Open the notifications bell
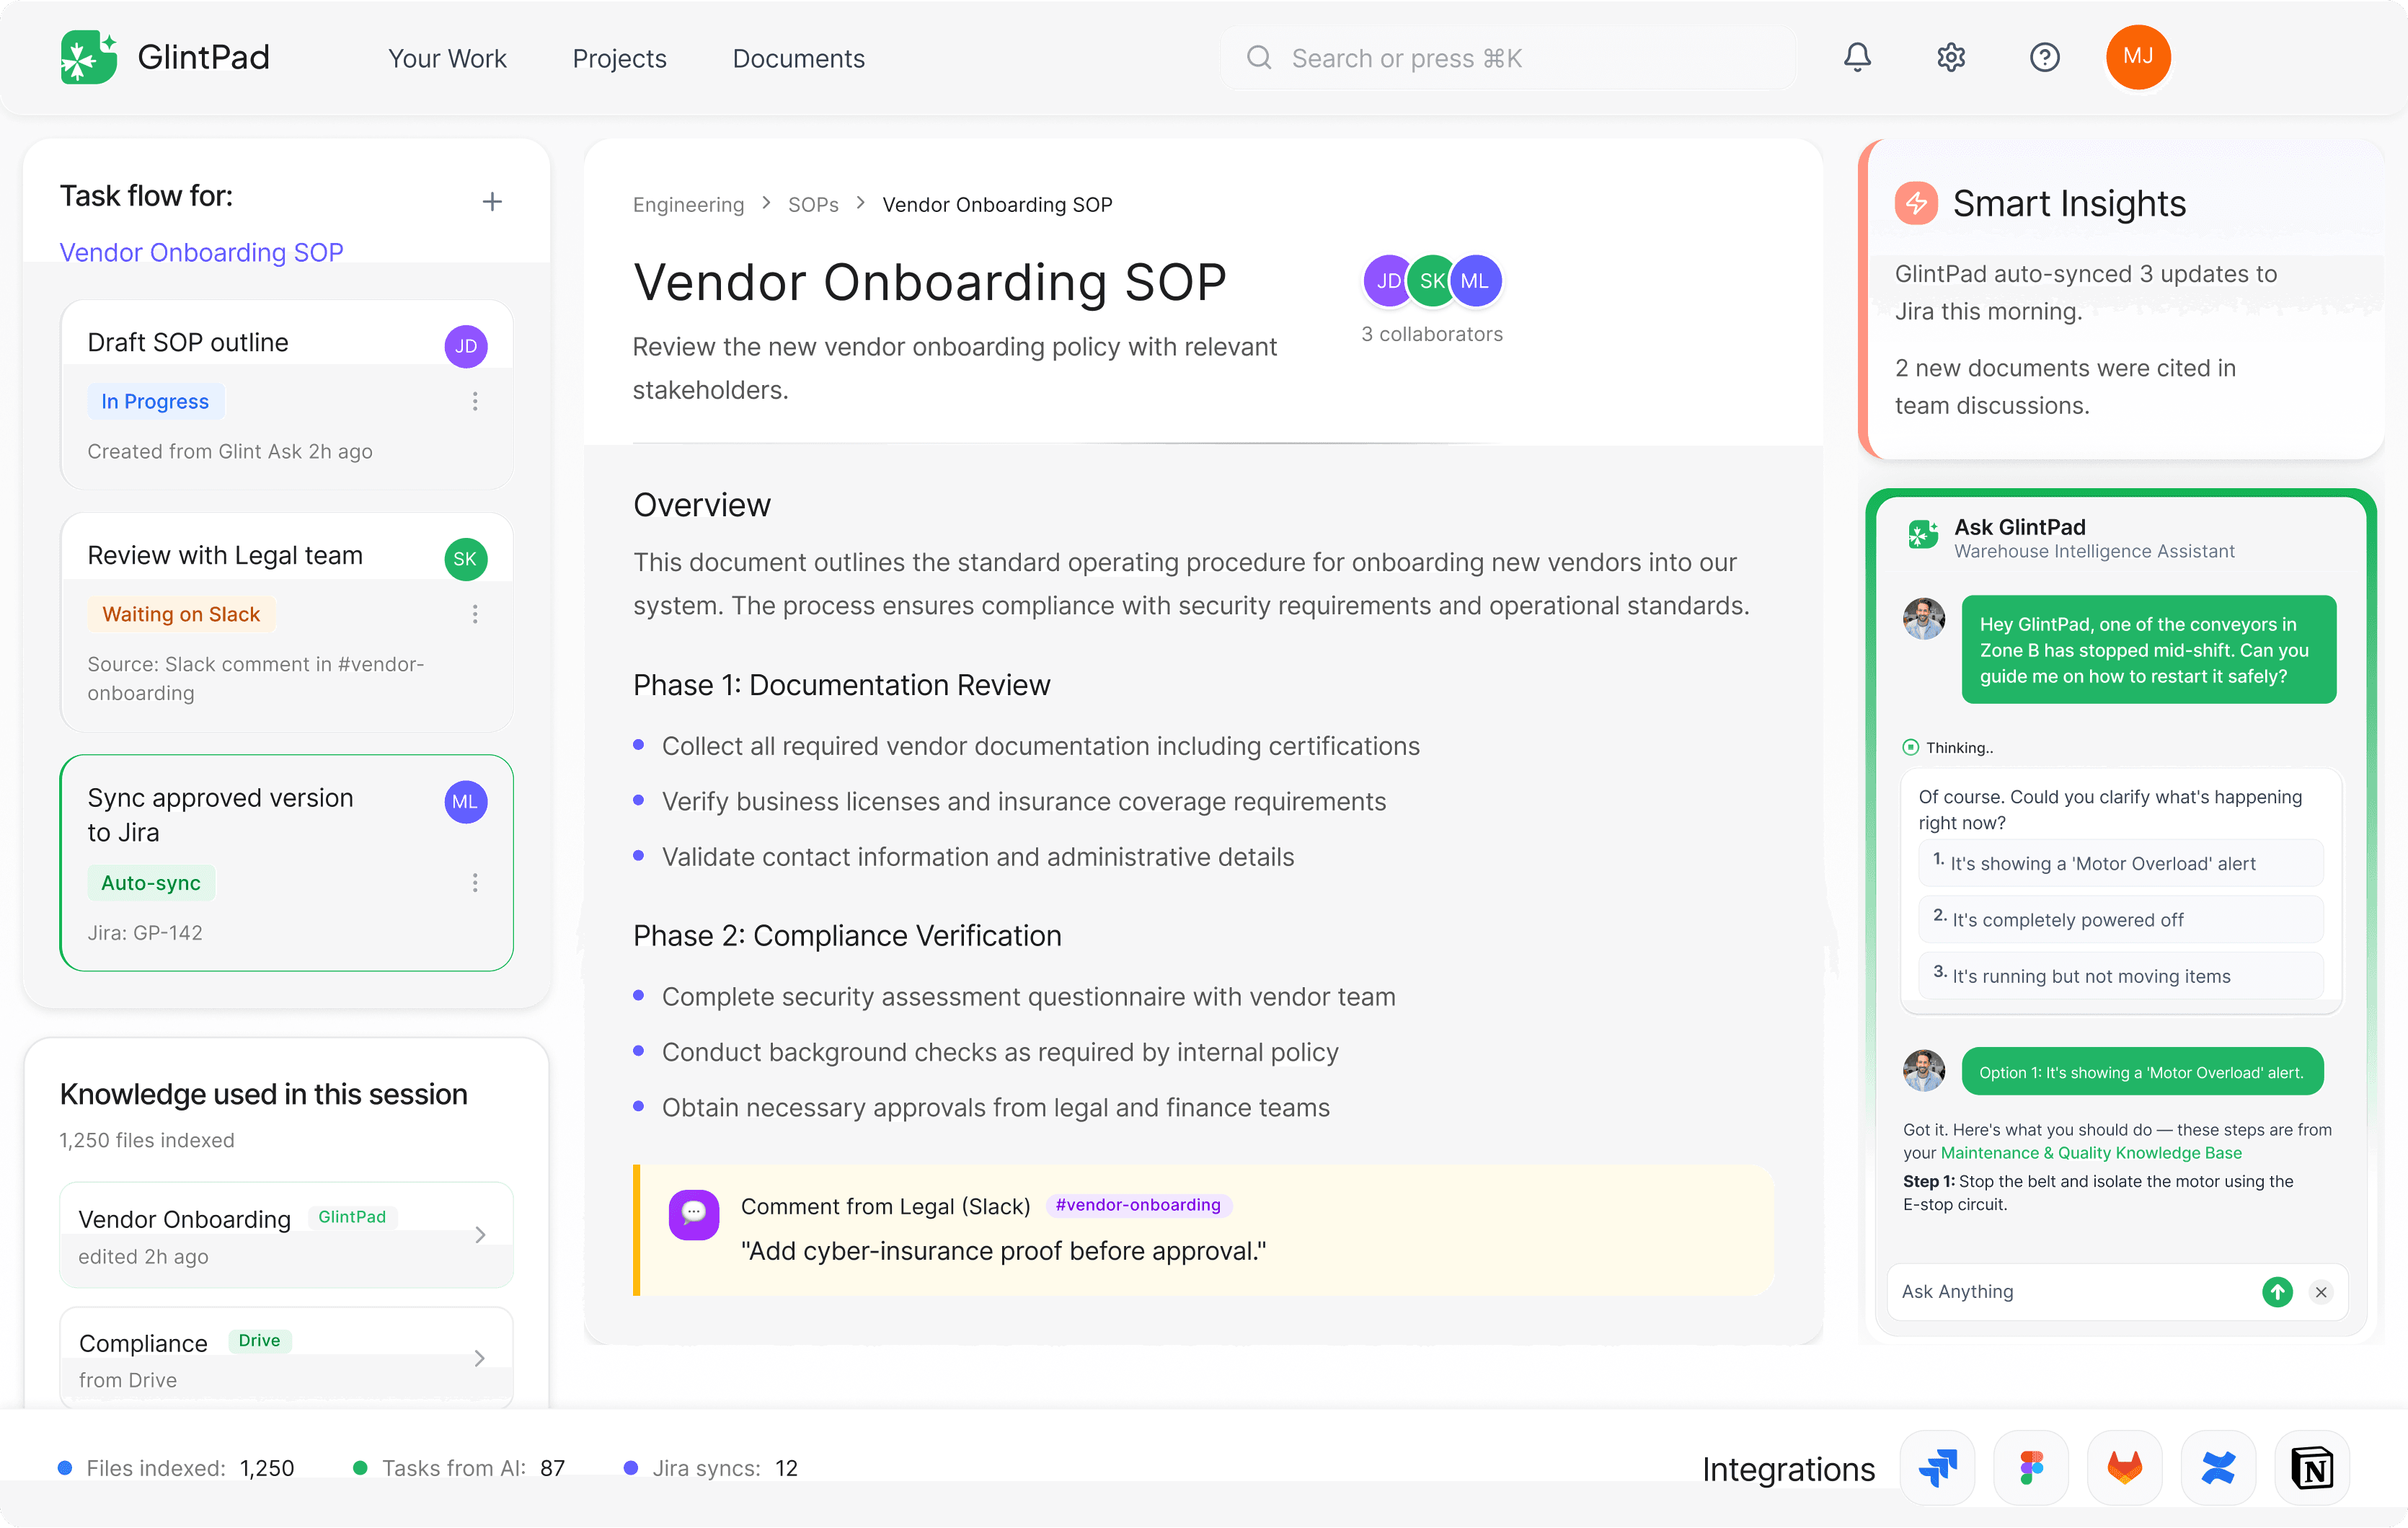The height and width of the screenshot is (1528, 2408). point(1857,58)
